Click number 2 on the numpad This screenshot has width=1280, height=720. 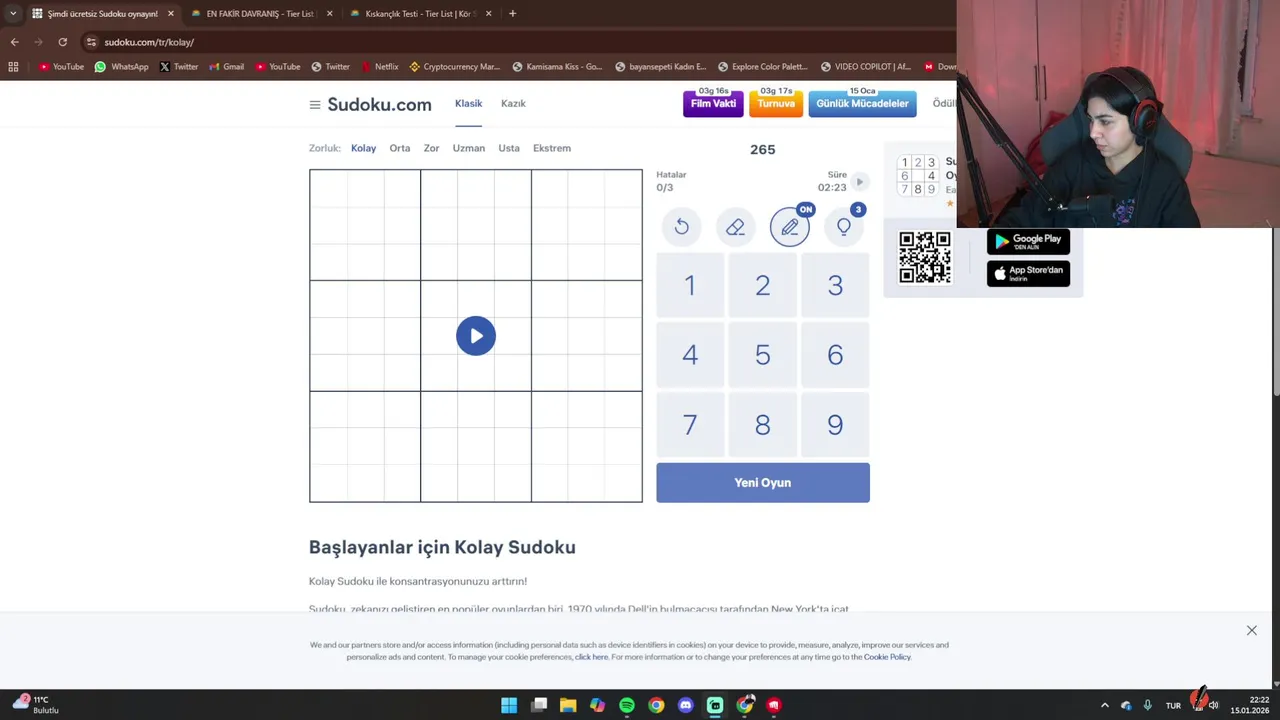763,286
